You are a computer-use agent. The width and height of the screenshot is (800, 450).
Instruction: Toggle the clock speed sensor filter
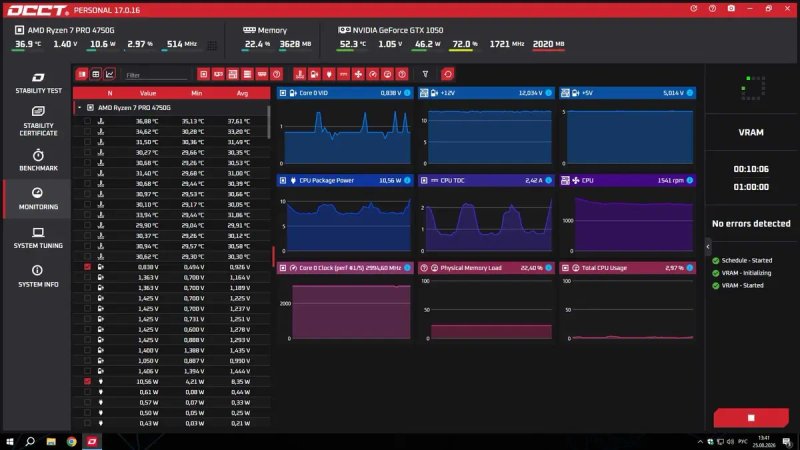coord(373,74)
